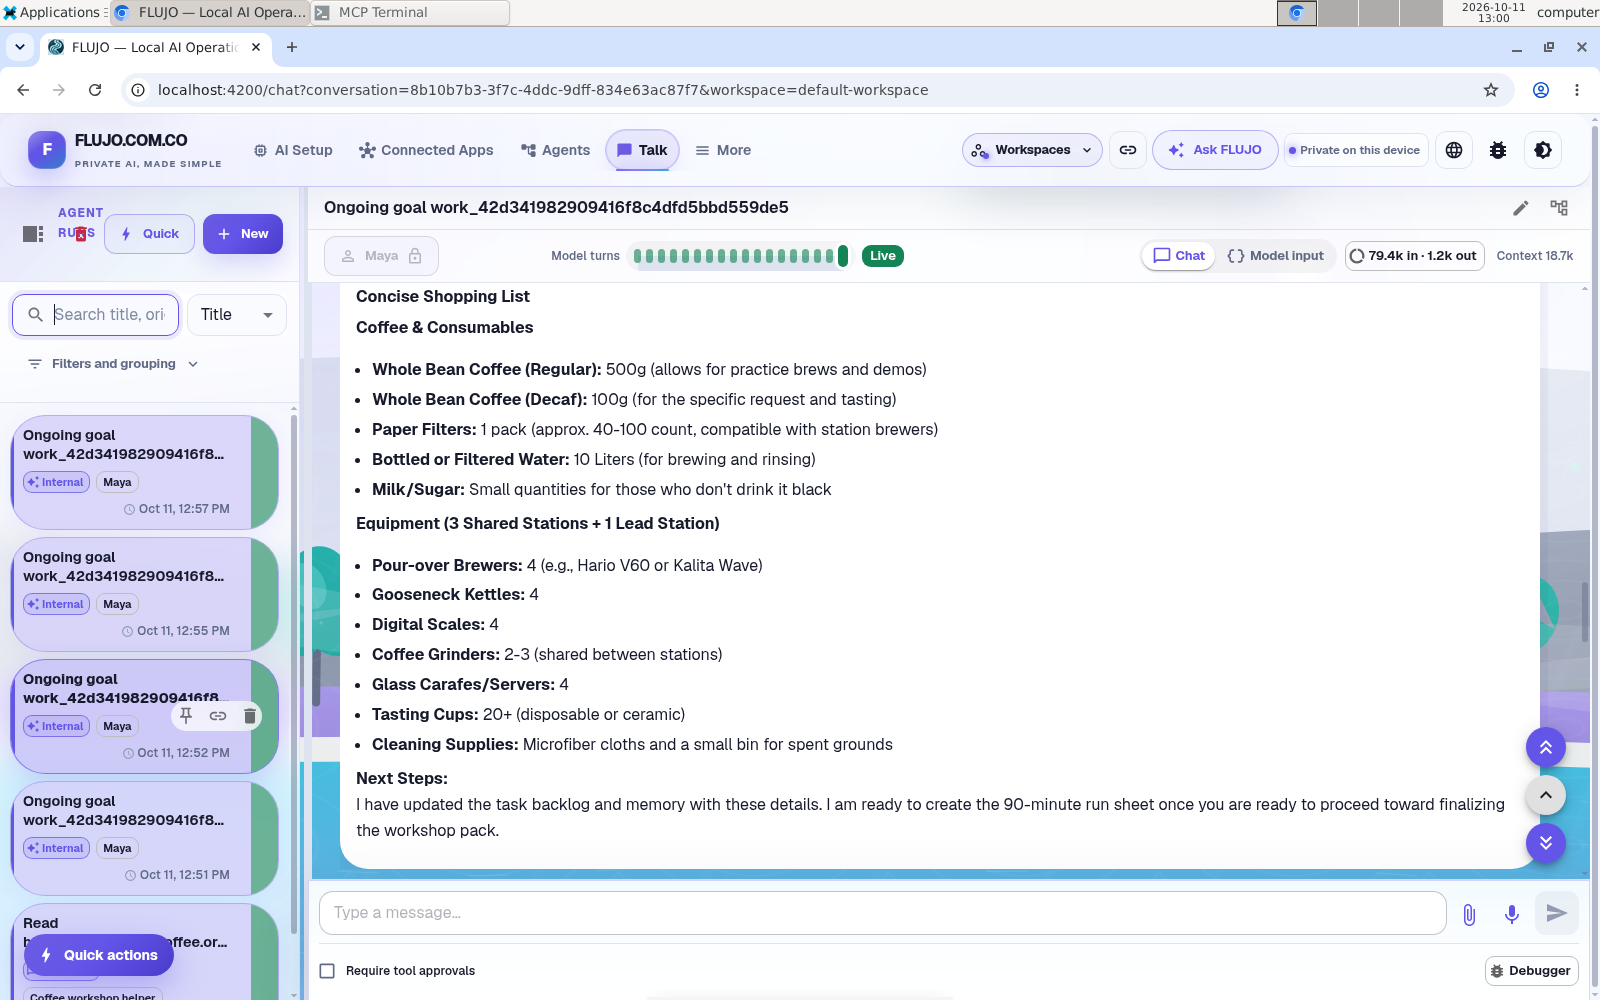Screen dimensions: 1600x1000
Task: Open the Debugger button
Action: tap(1531, 971)
